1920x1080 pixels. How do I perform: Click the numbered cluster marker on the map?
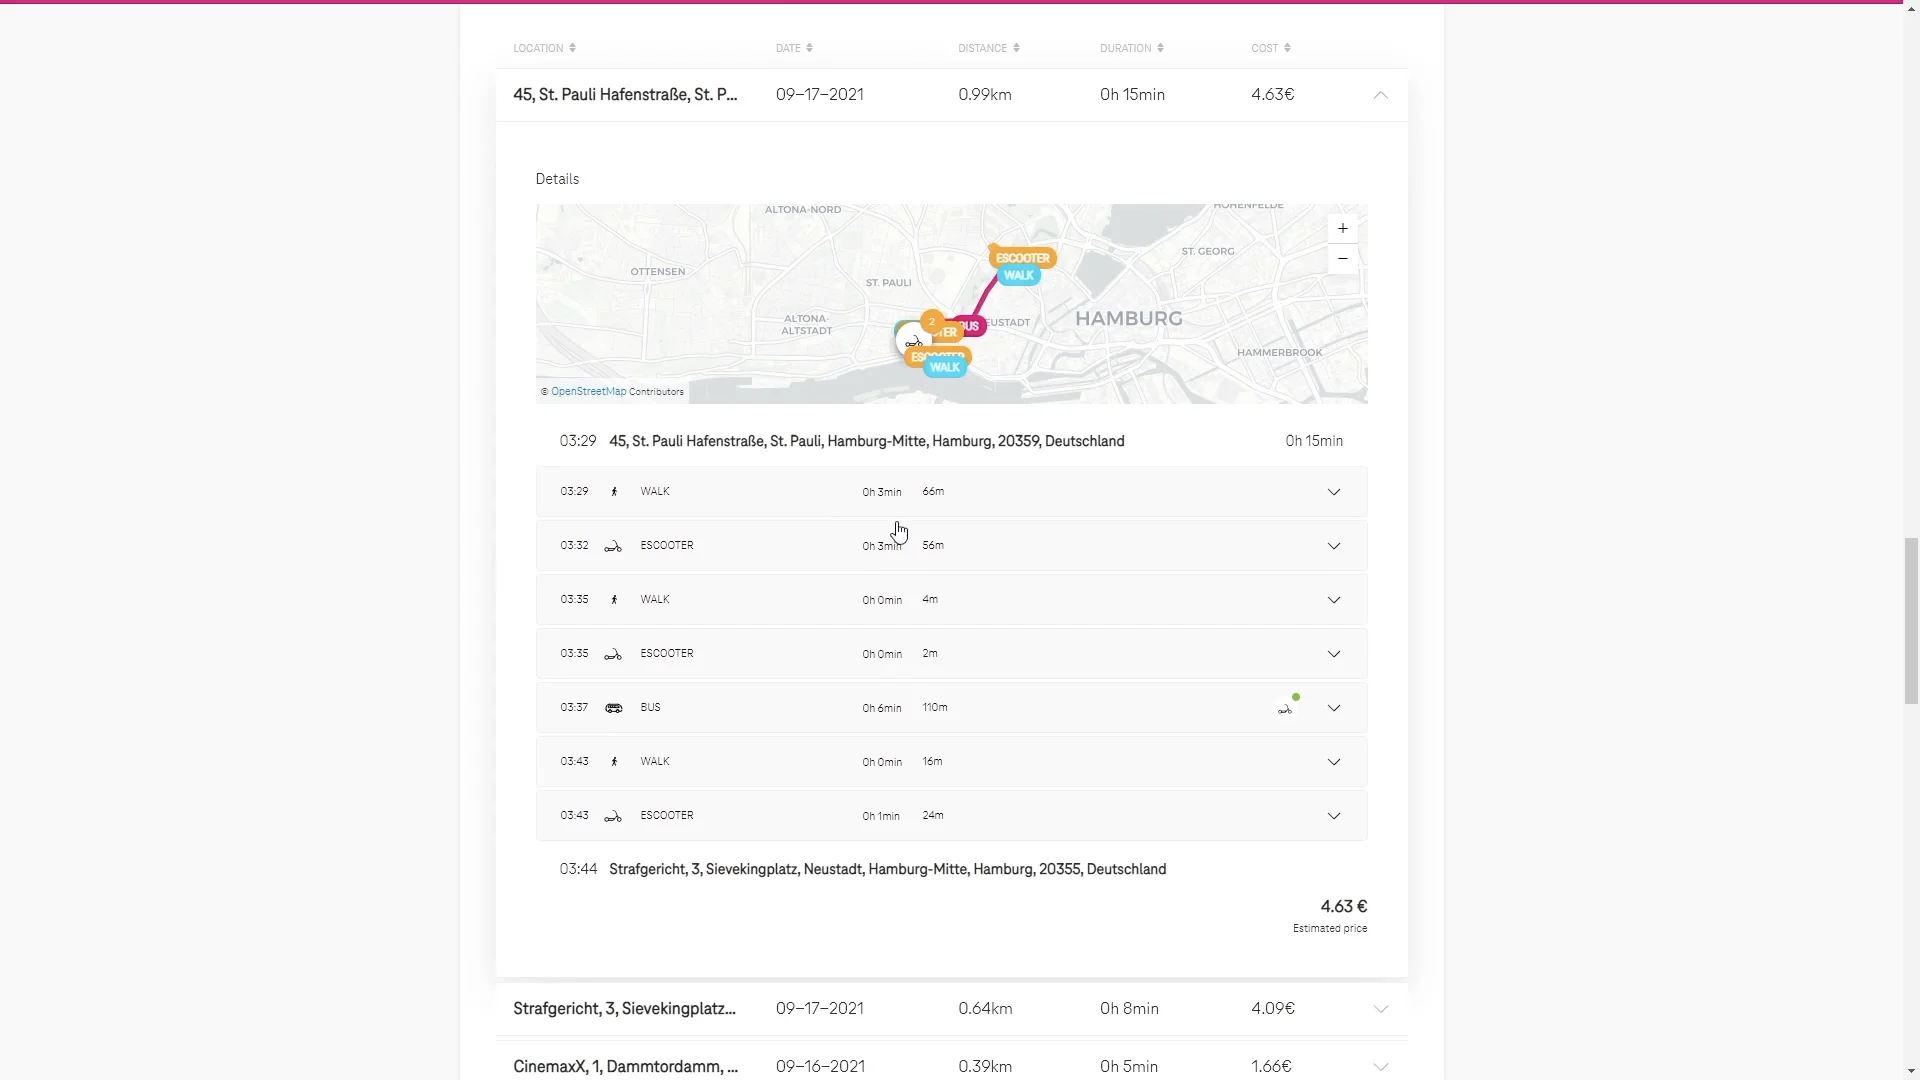tap(932, 321)
